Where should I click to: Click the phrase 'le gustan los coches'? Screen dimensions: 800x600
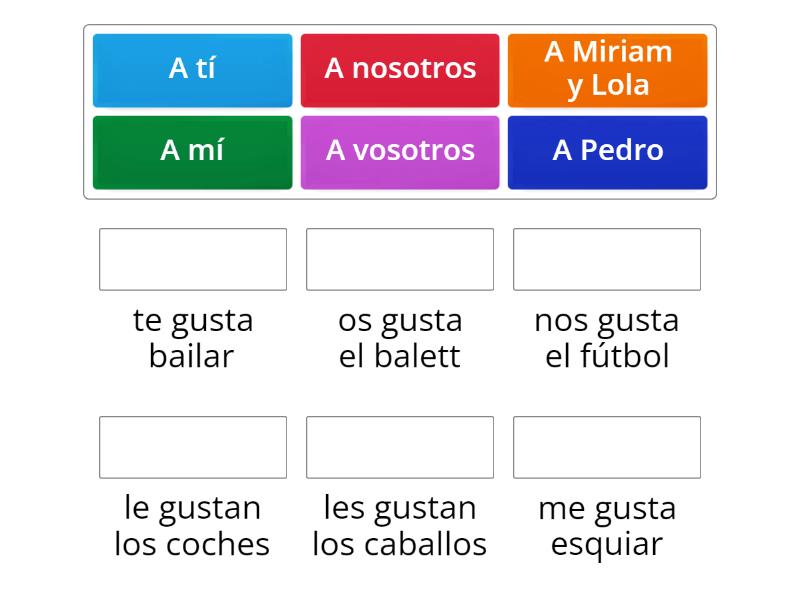pos(193,526)
